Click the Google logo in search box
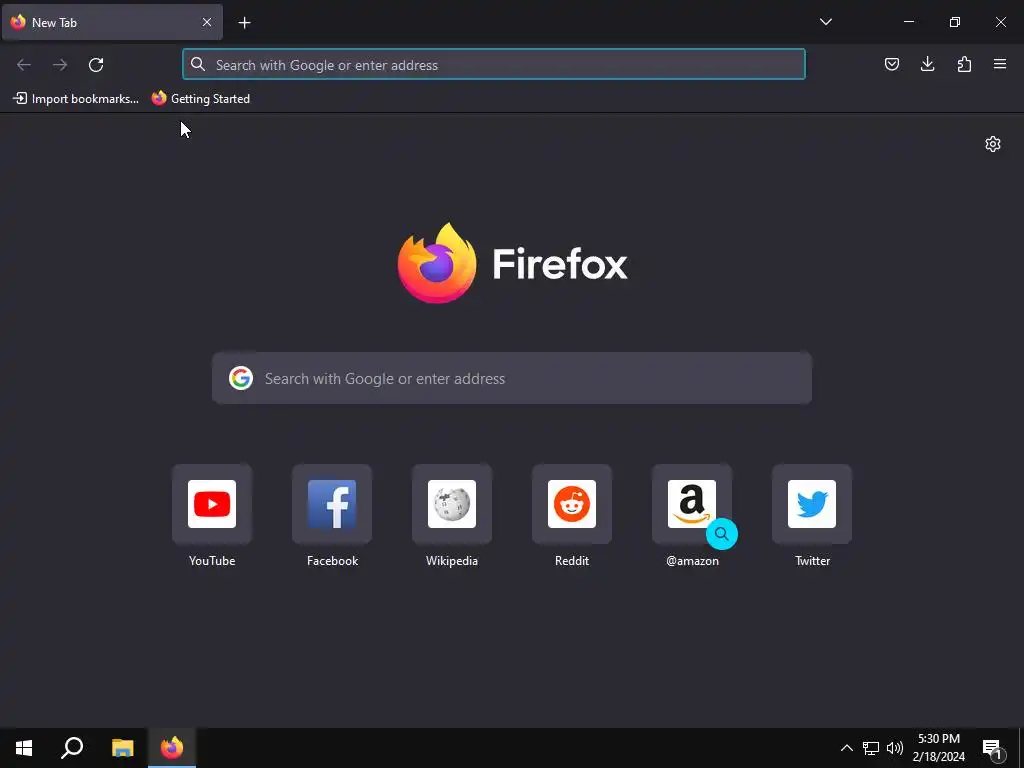This screenshot has height=768, width=1024. click(x=241, y=378)
